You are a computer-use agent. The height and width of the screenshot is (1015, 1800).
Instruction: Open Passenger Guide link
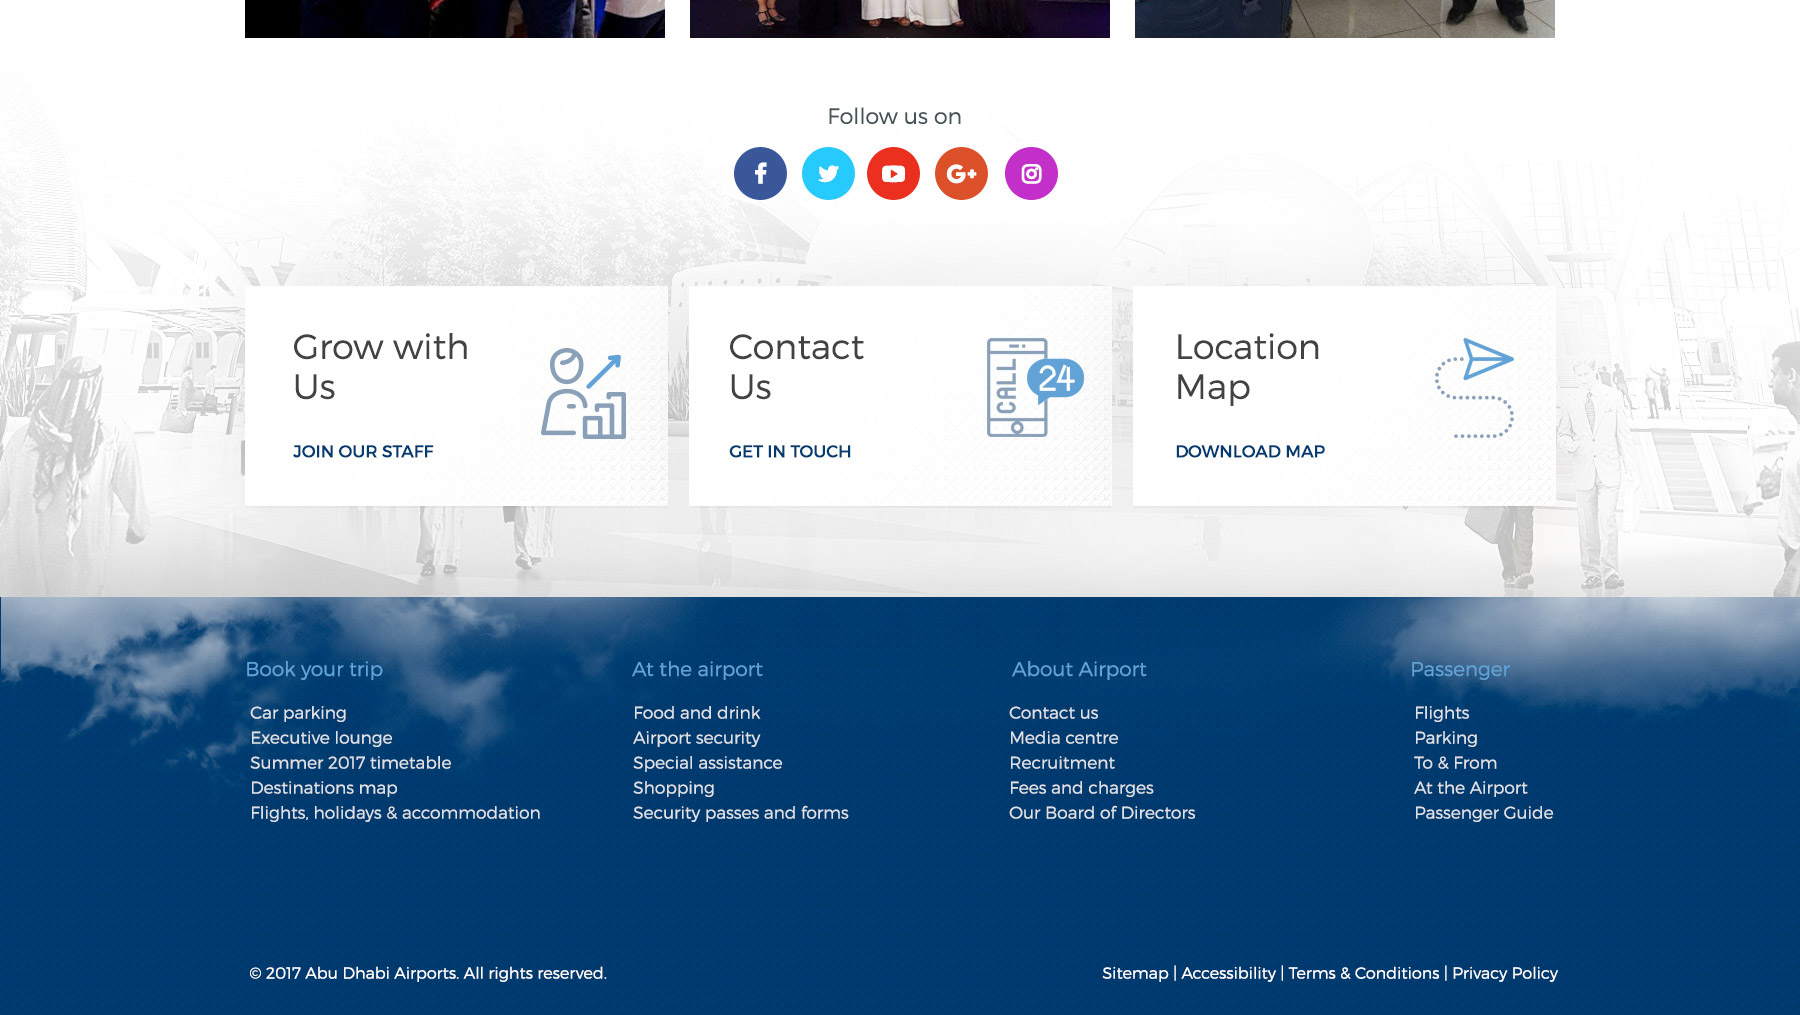click(x=1483, y=813)
